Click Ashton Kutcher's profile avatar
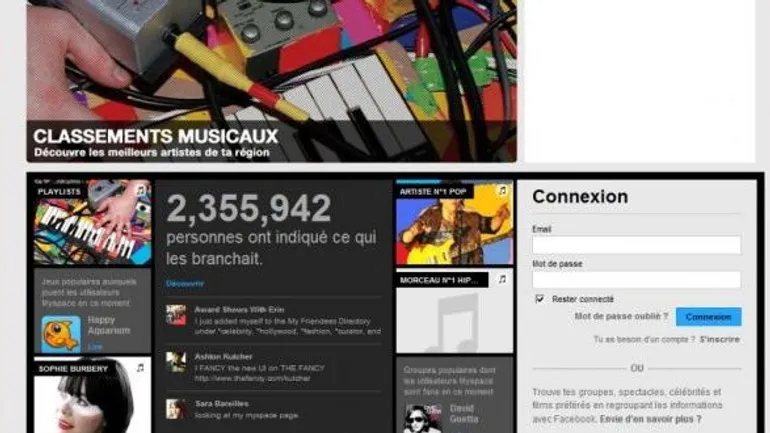 176,362
